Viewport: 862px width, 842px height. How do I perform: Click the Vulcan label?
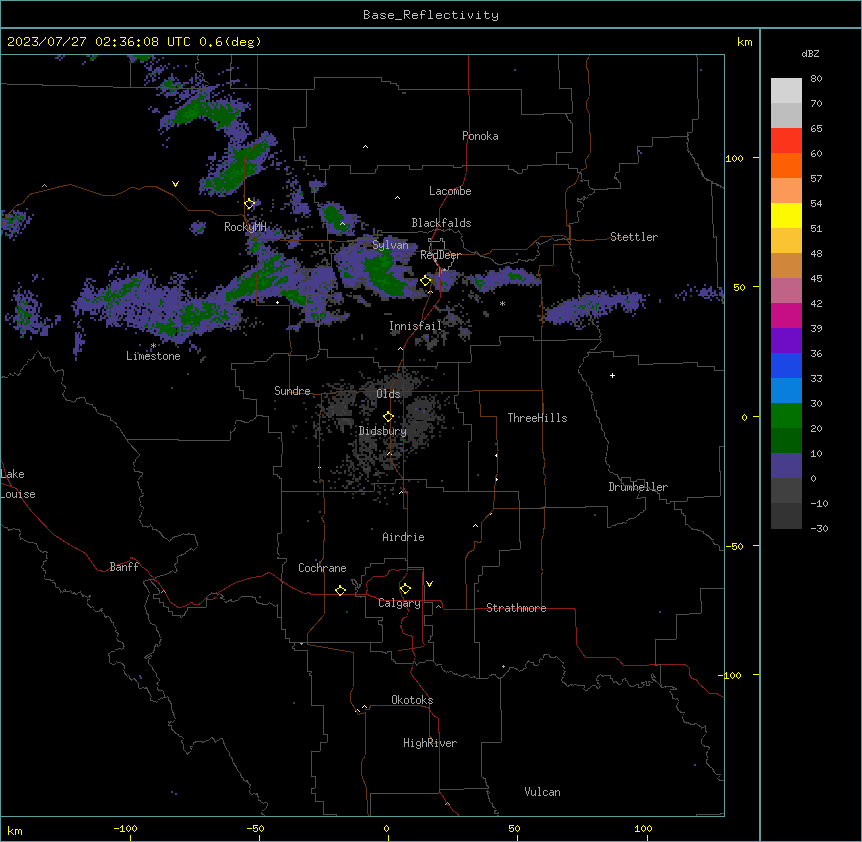coord(542,792)
